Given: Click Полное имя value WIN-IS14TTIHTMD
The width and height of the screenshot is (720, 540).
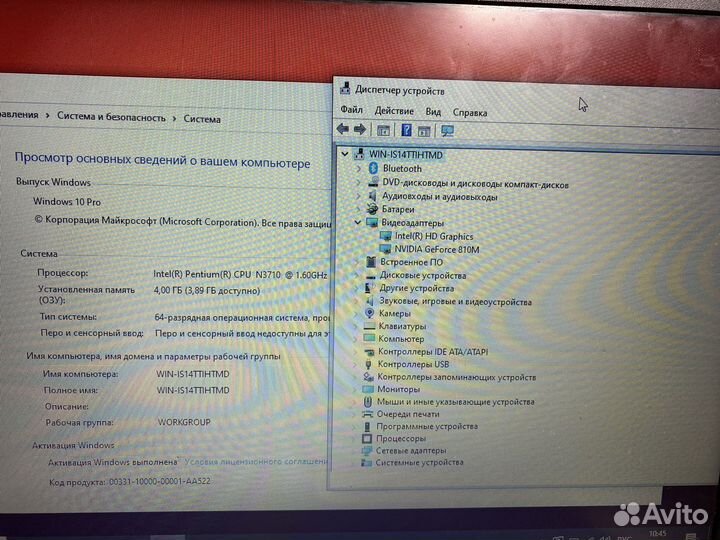Looking at the screenshot, I should click(x=193, y=390).
